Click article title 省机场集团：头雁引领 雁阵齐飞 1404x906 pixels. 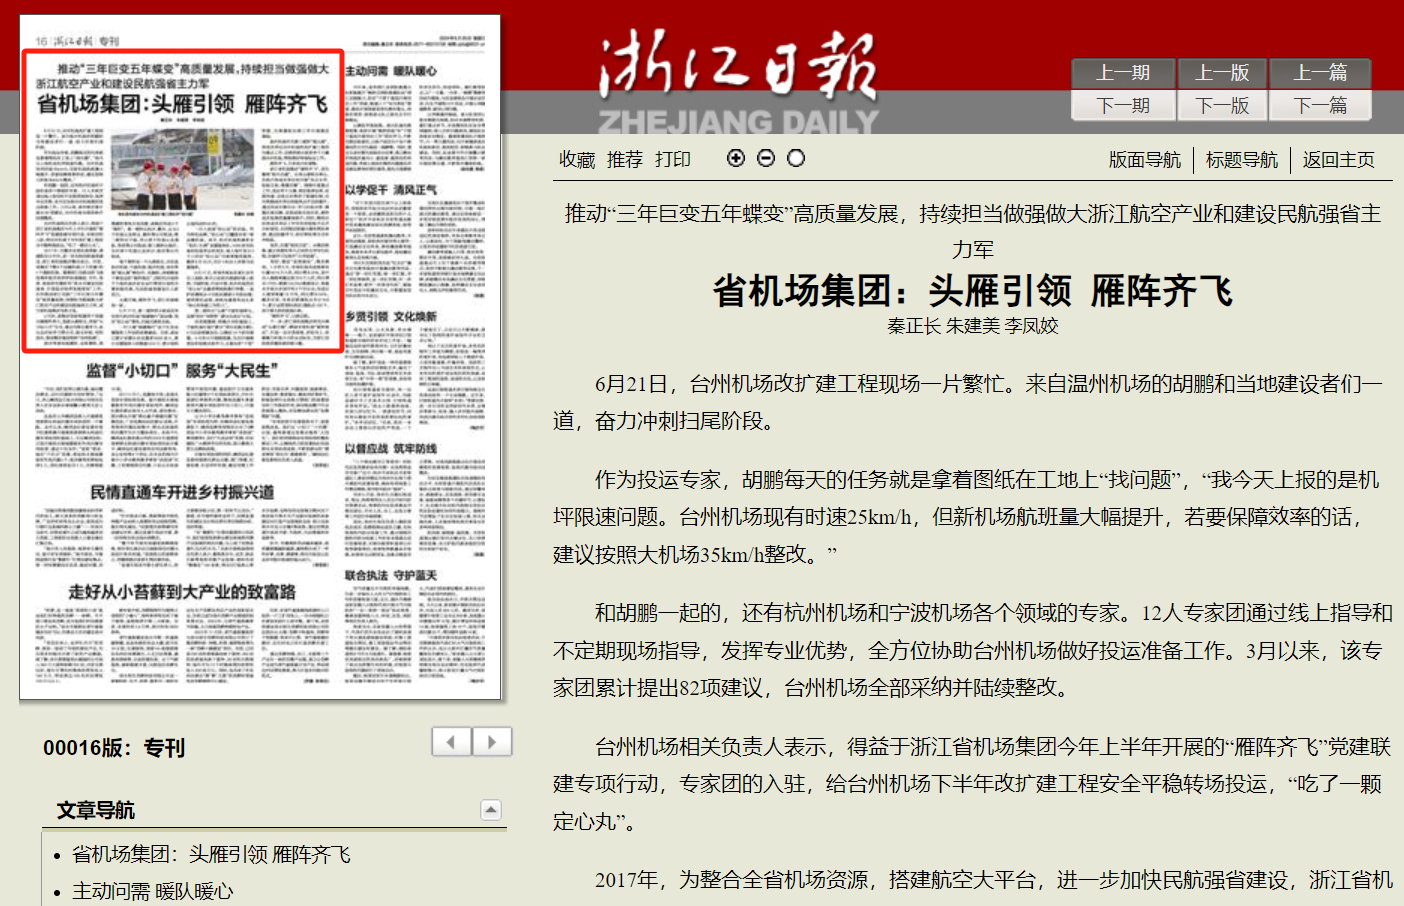pos(973,291)
